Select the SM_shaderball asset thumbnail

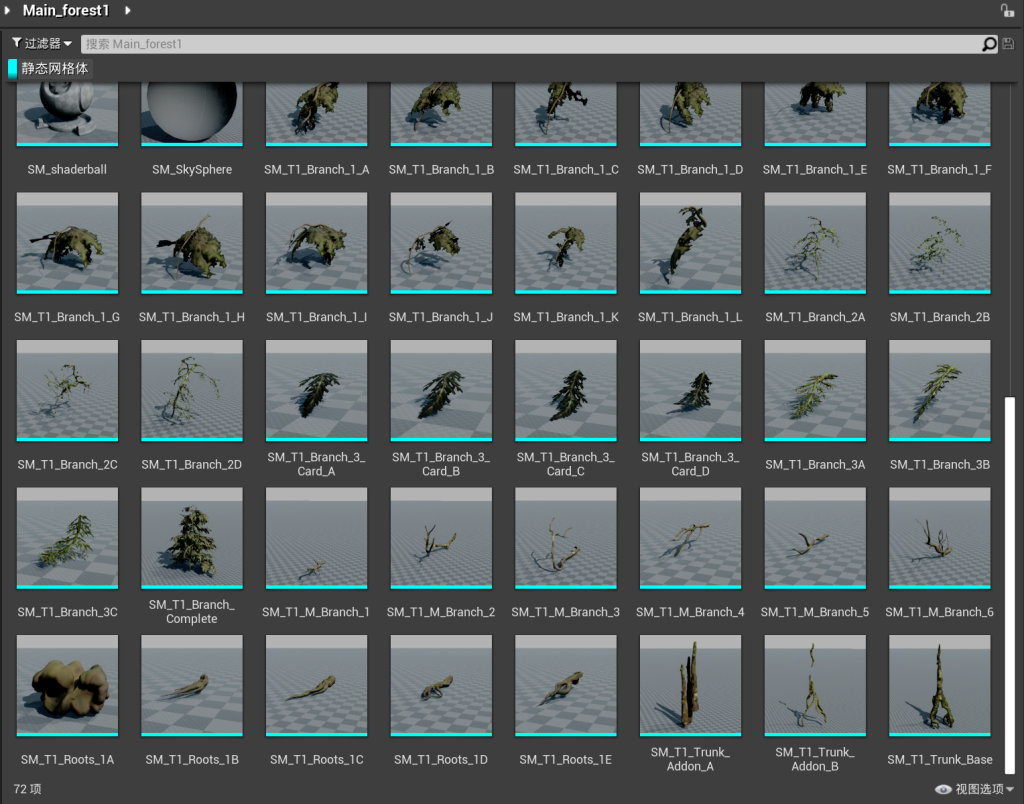67,115
